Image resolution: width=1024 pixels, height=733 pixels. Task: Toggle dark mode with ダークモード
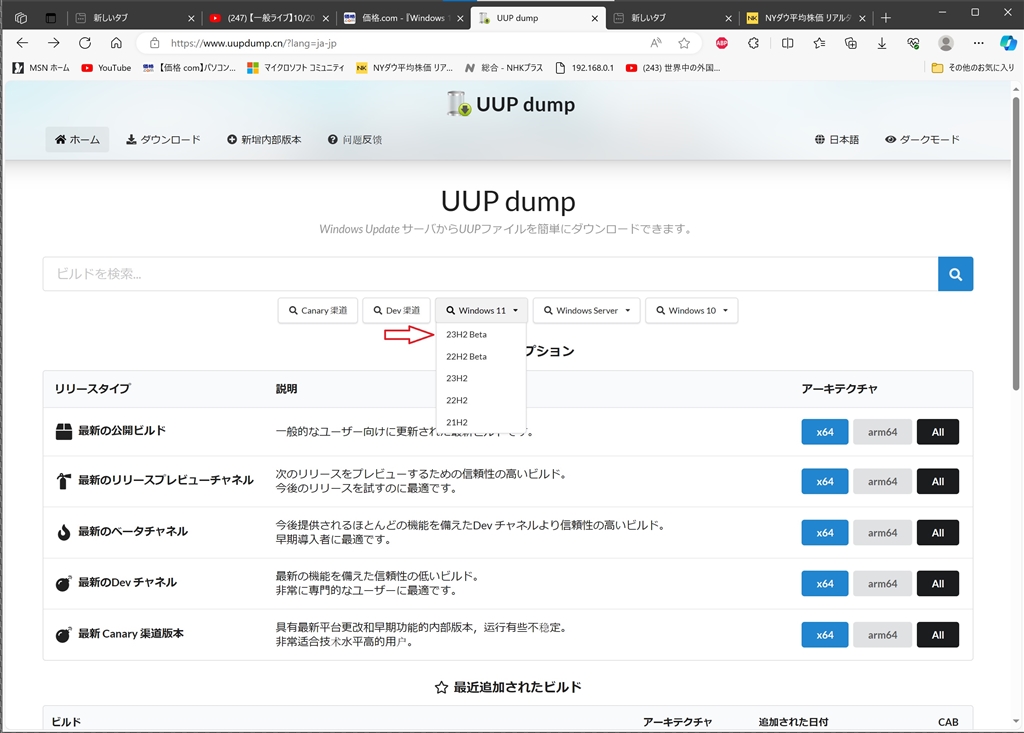(922, 139)
